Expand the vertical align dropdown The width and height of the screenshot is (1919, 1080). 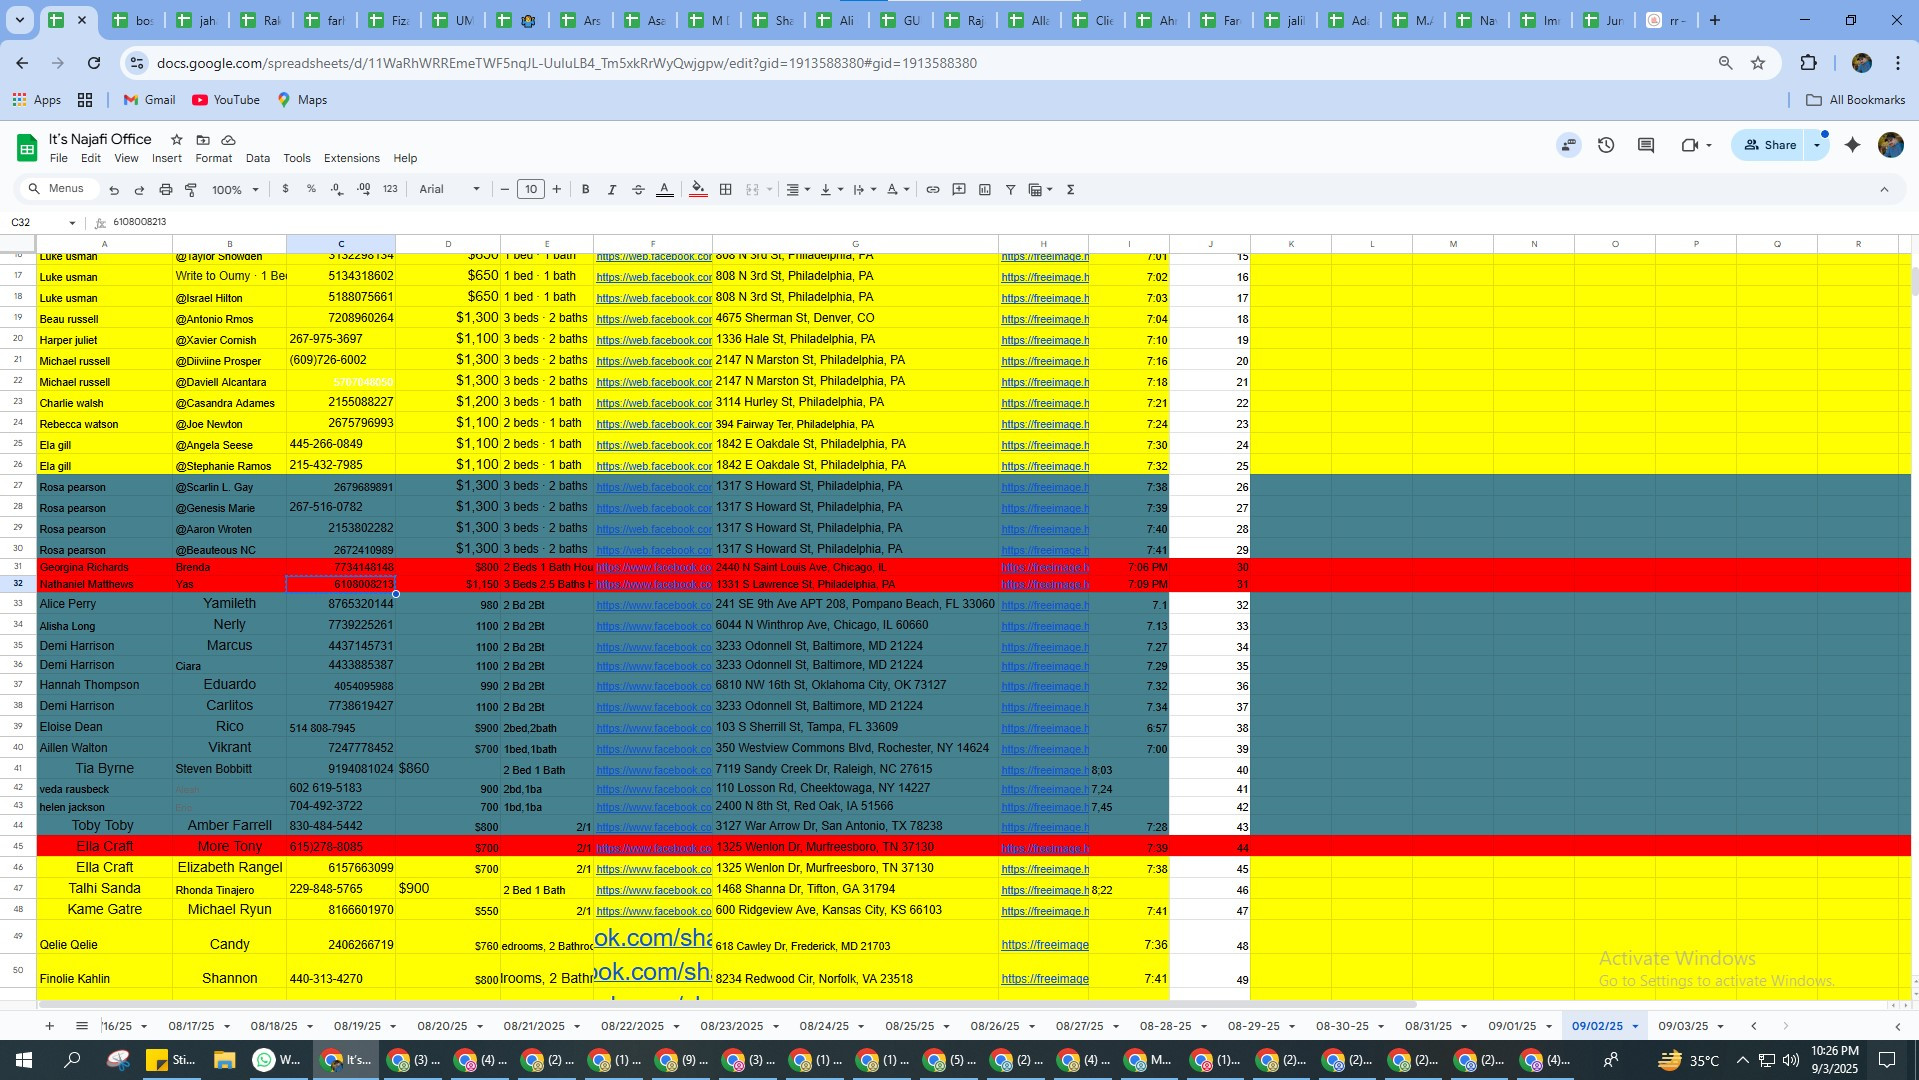[831, 189]
